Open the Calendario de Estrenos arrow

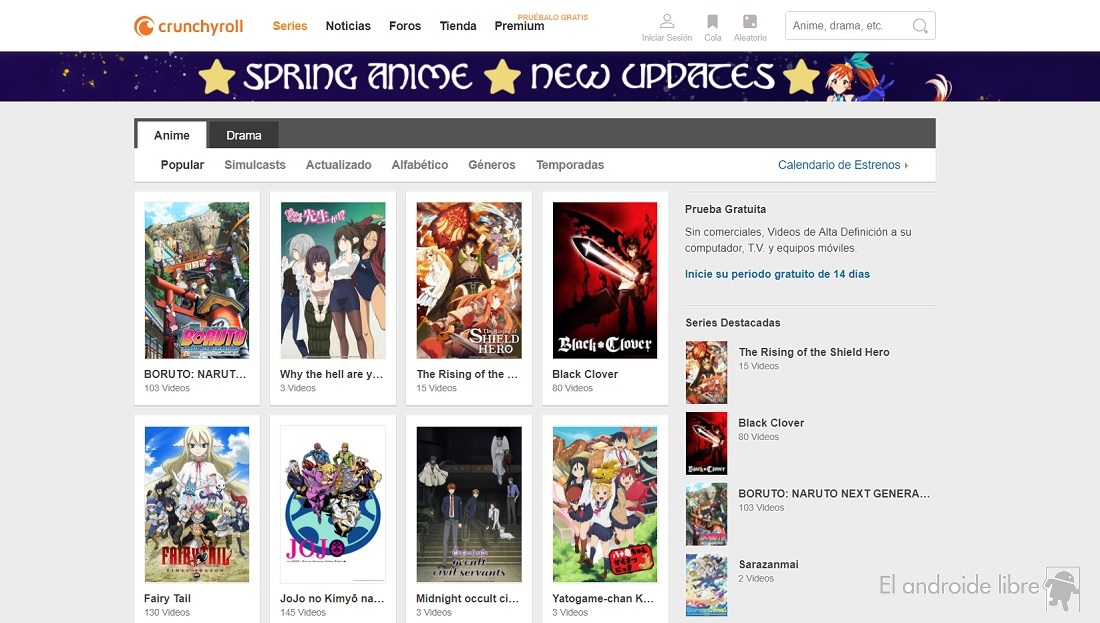[x=906, y=165]
